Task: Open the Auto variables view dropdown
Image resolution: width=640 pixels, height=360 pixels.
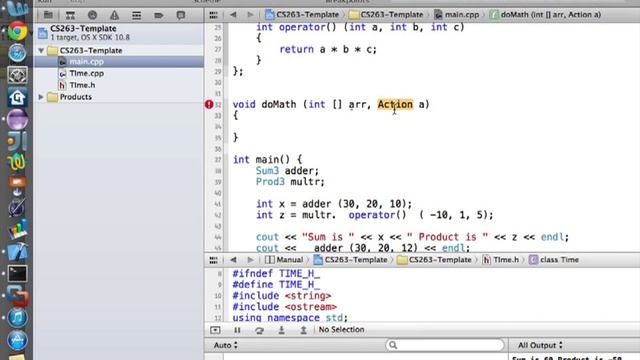Action: [x=225, y=345]
